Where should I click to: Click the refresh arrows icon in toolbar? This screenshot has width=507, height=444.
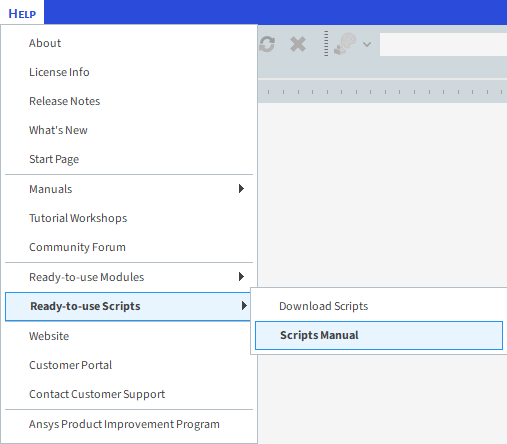(267, 44)
